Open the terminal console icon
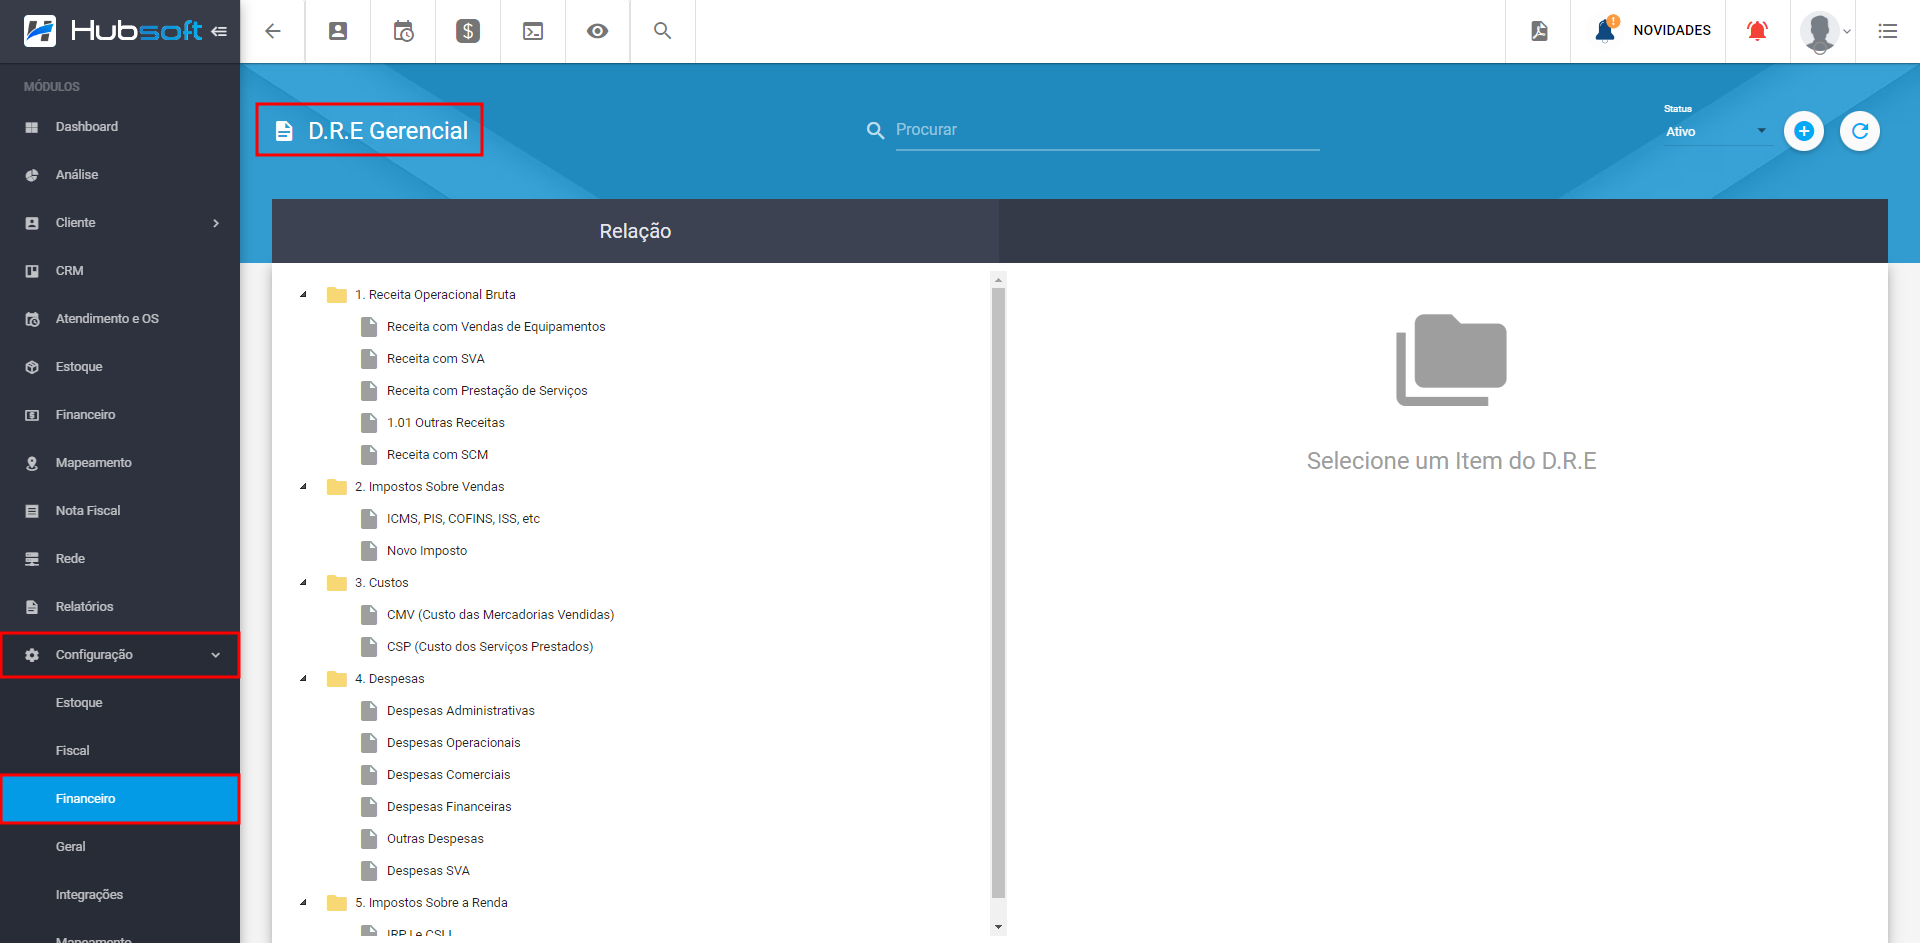The width and height of the screenshot is (1920, 943). (533, 31)
